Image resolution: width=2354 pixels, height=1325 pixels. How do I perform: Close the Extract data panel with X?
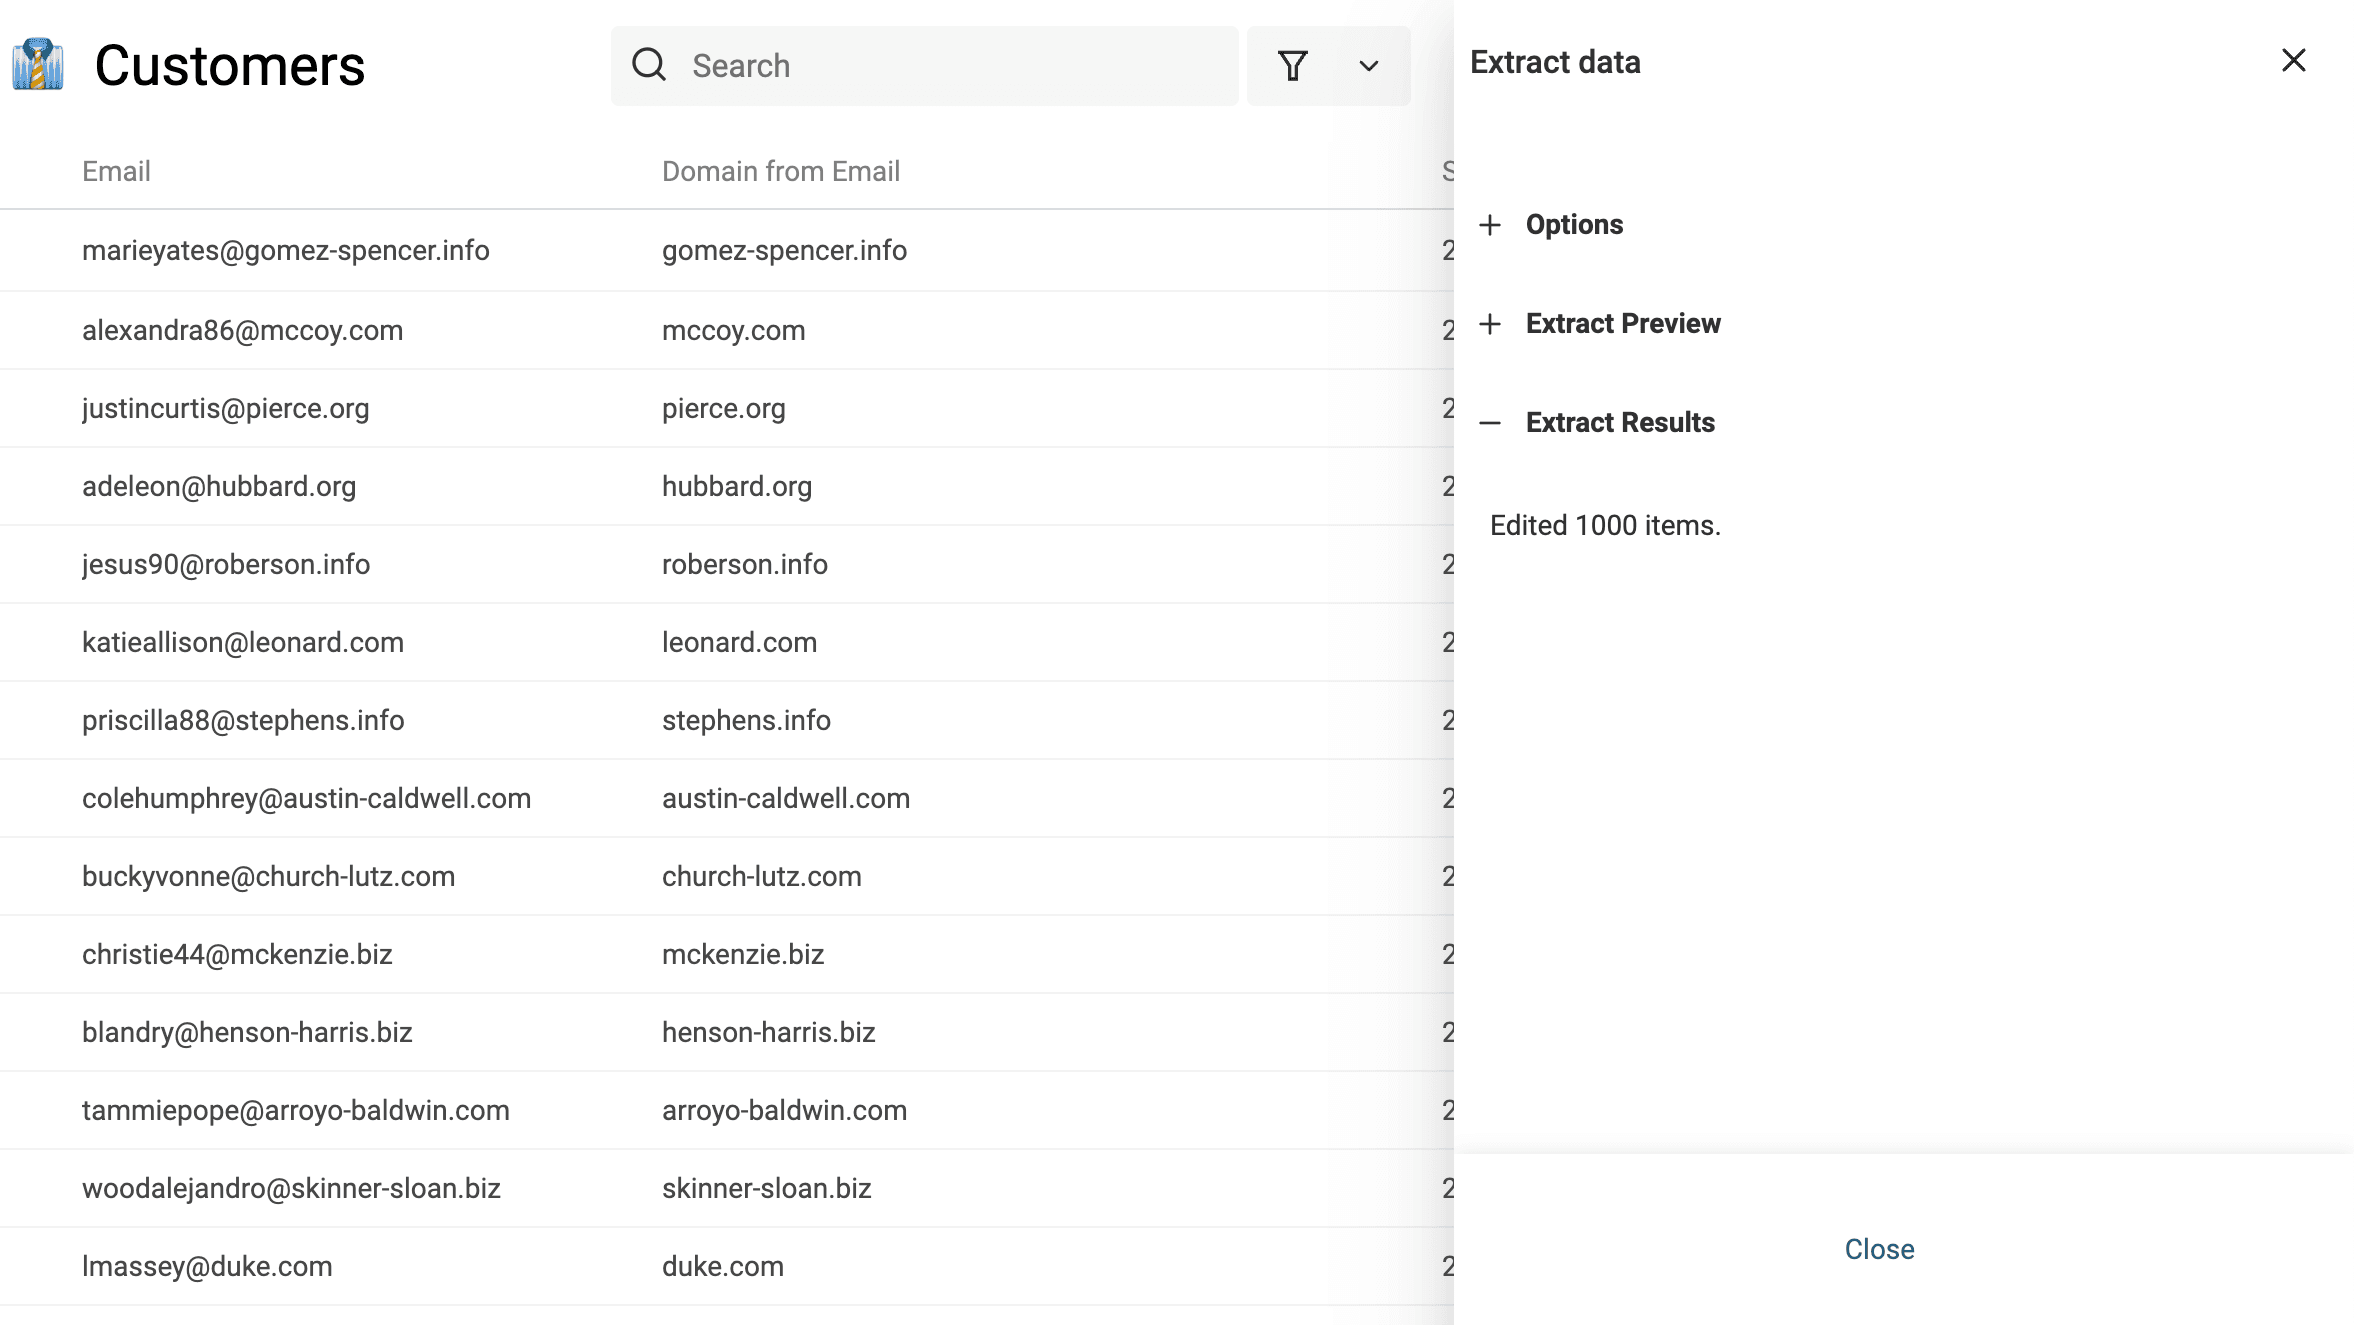(2294, 61)
